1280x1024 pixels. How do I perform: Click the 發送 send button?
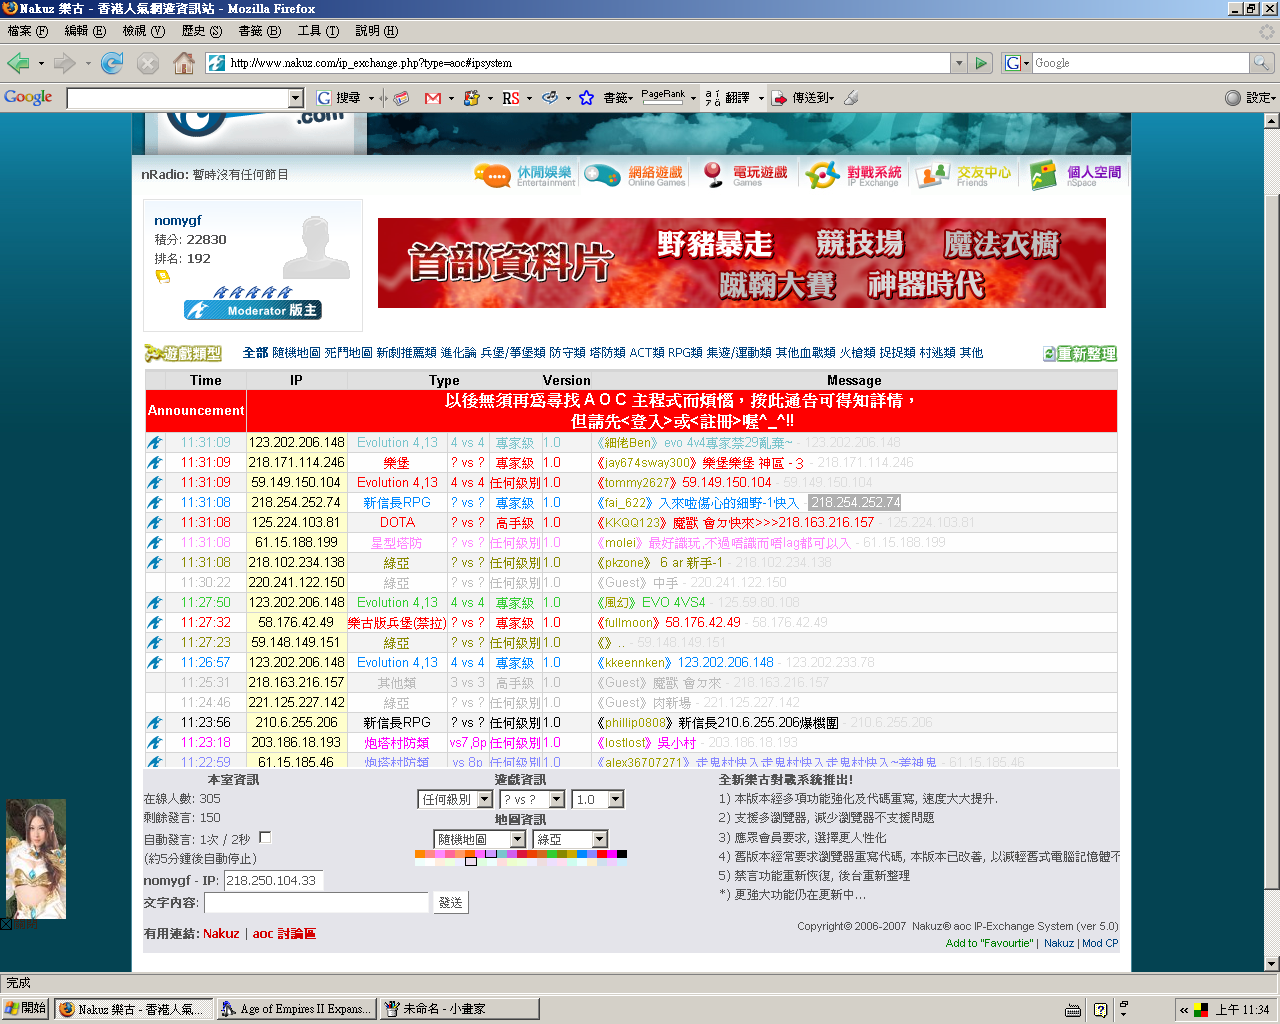(451, 902)
